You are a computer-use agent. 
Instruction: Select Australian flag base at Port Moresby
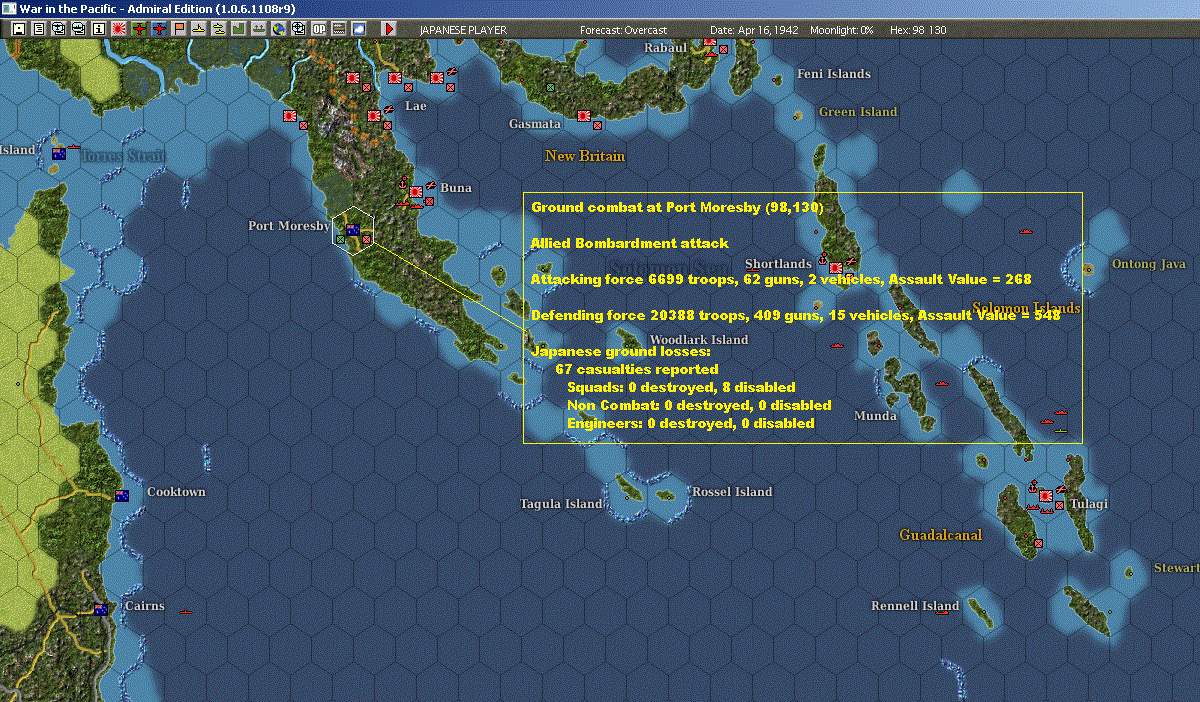[352, 230]
